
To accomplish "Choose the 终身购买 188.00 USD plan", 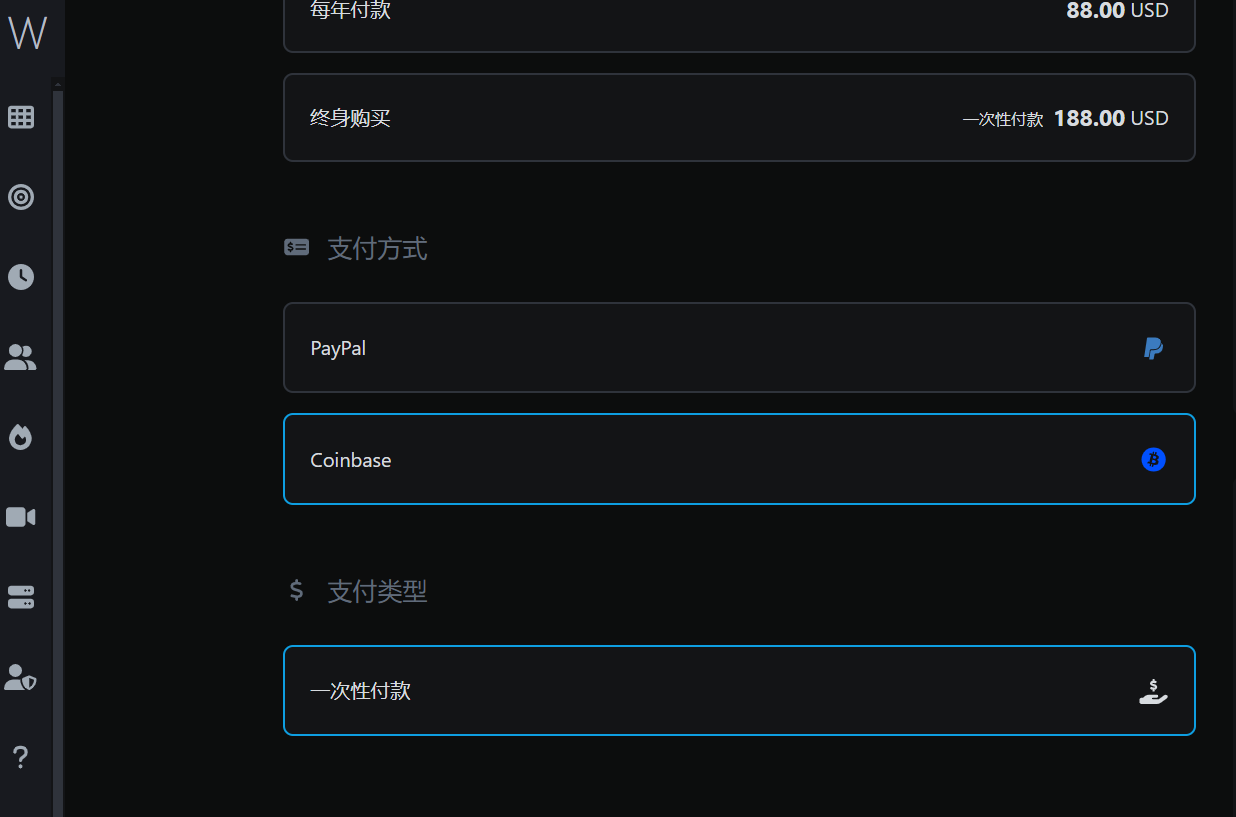I will (739, 117).
